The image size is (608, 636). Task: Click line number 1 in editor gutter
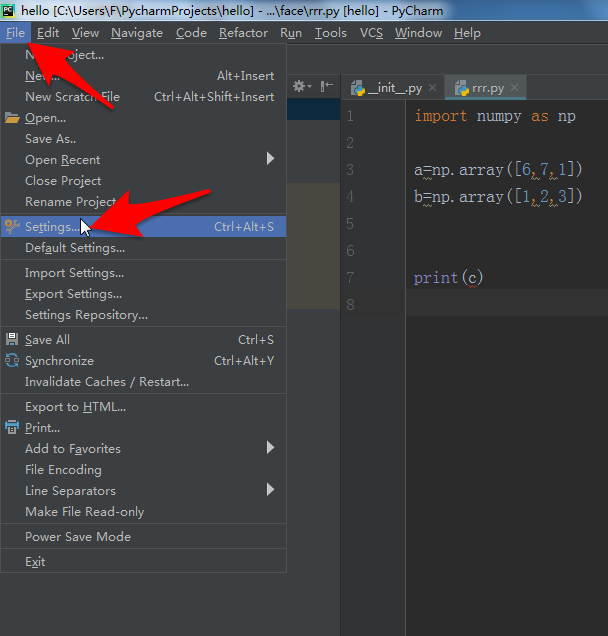[x=350, y=116]
